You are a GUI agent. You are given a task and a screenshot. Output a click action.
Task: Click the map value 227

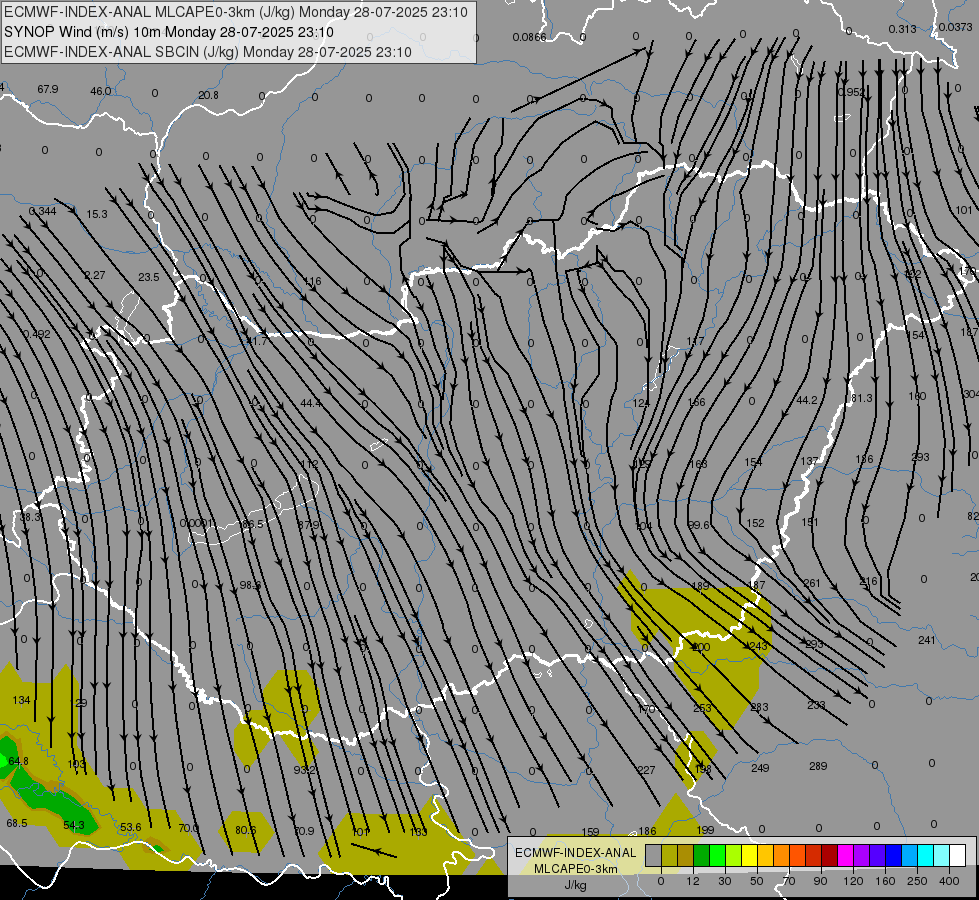click(x=646, y=770)
